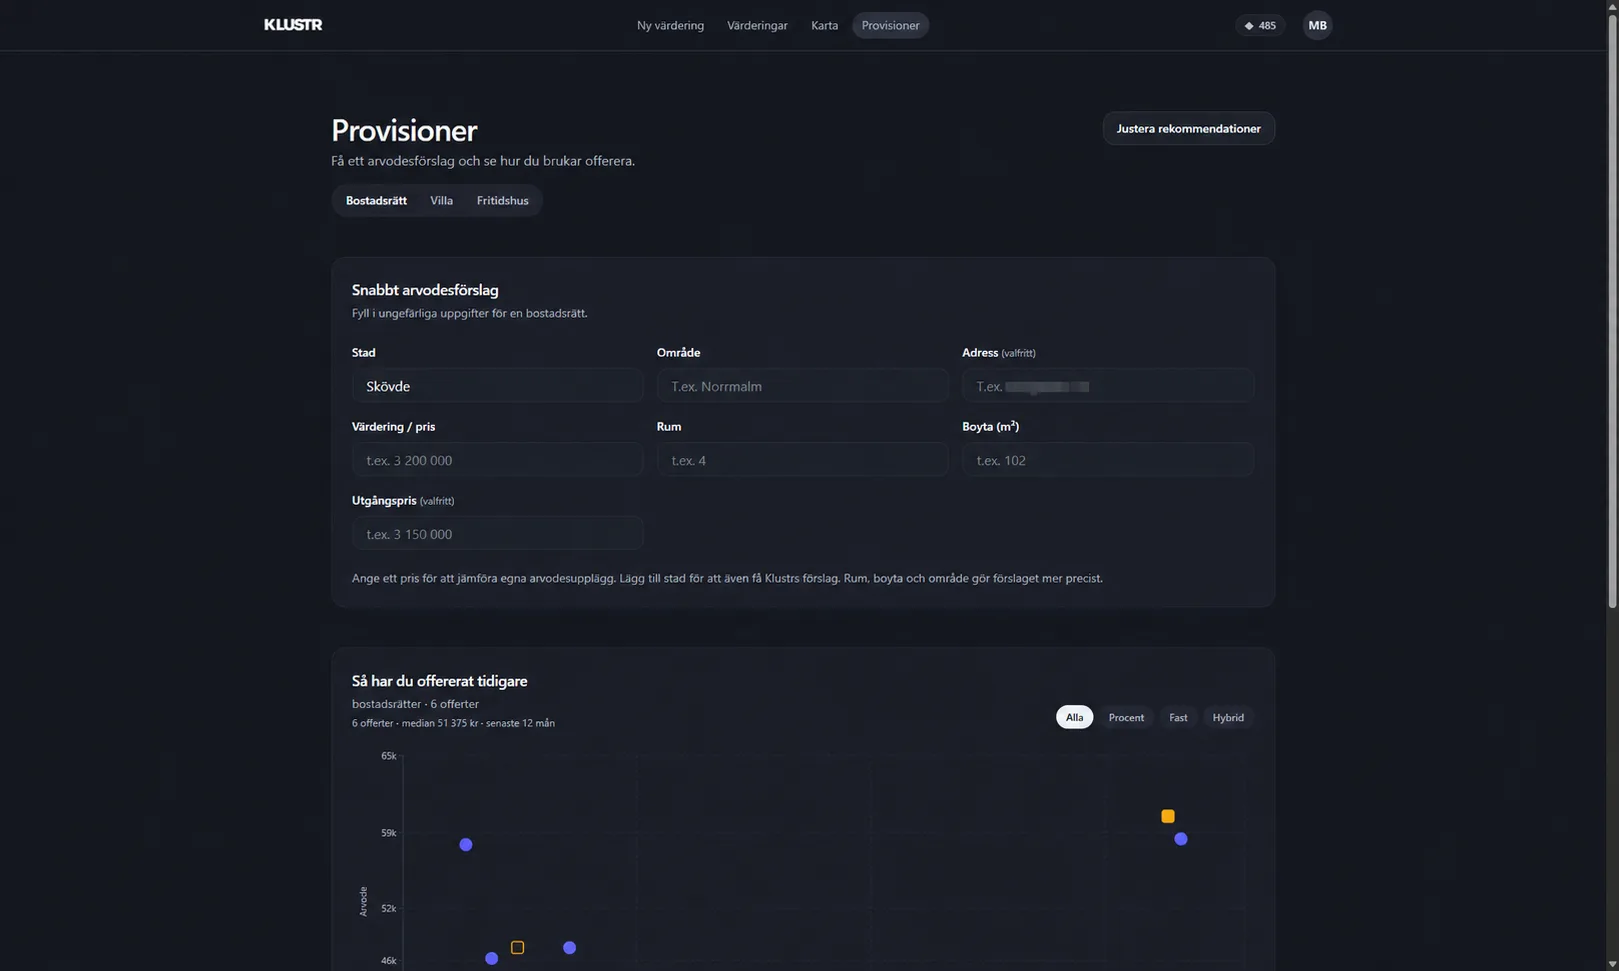
Task: Click 'Så har du offererat tidigare' heading
Action: tap(439, 681)
